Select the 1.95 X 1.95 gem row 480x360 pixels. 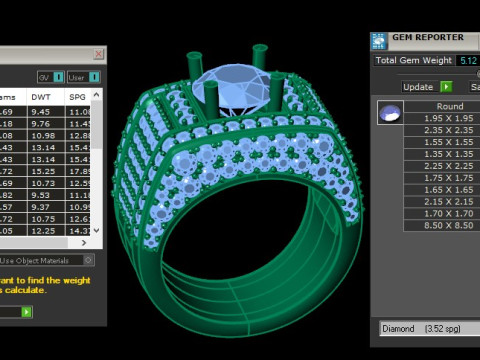[448, 118]
